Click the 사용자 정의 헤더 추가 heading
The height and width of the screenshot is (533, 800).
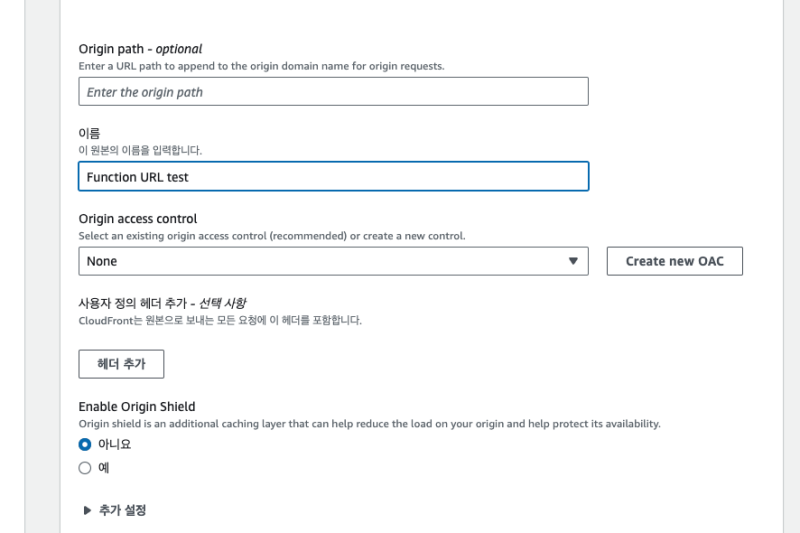click(162, 303)
